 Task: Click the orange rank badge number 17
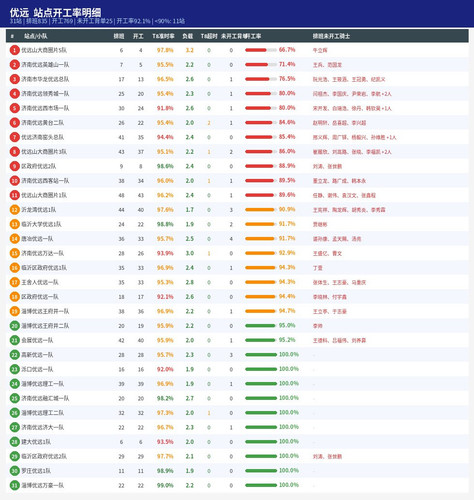14,282
